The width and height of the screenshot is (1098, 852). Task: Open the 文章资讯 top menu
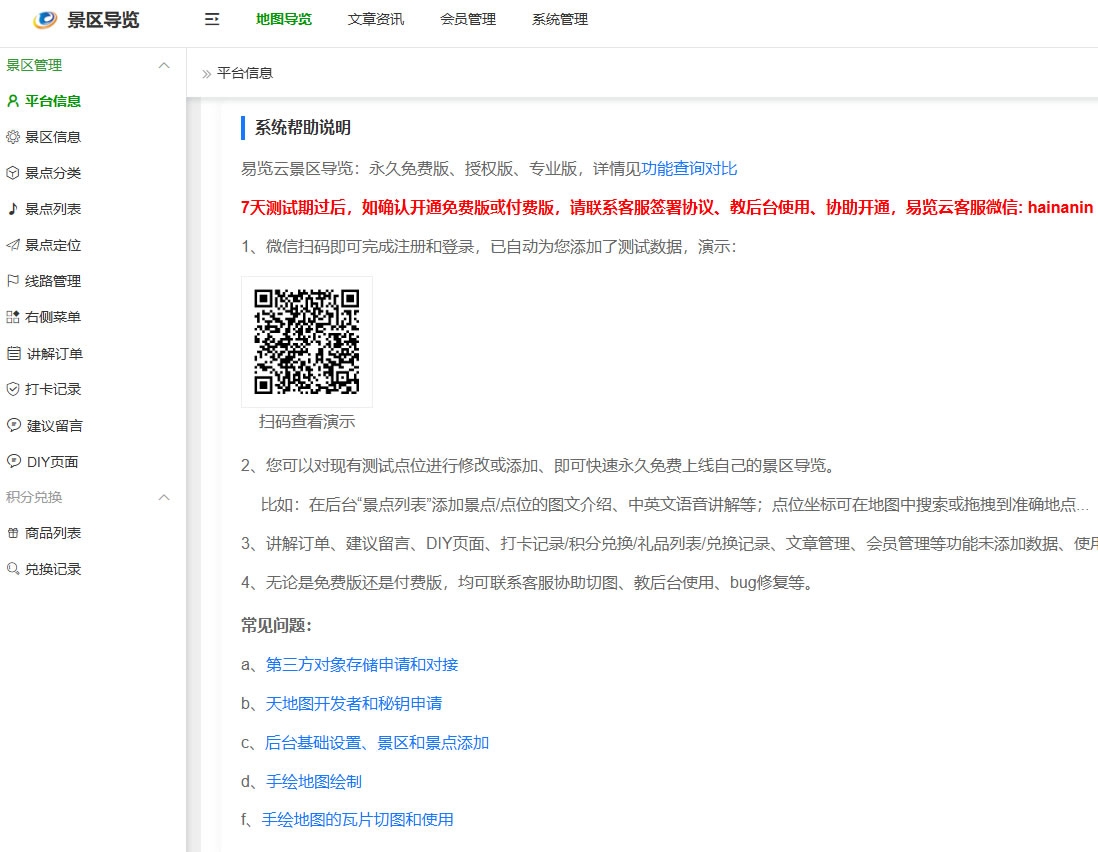click(x=376, y=20)
